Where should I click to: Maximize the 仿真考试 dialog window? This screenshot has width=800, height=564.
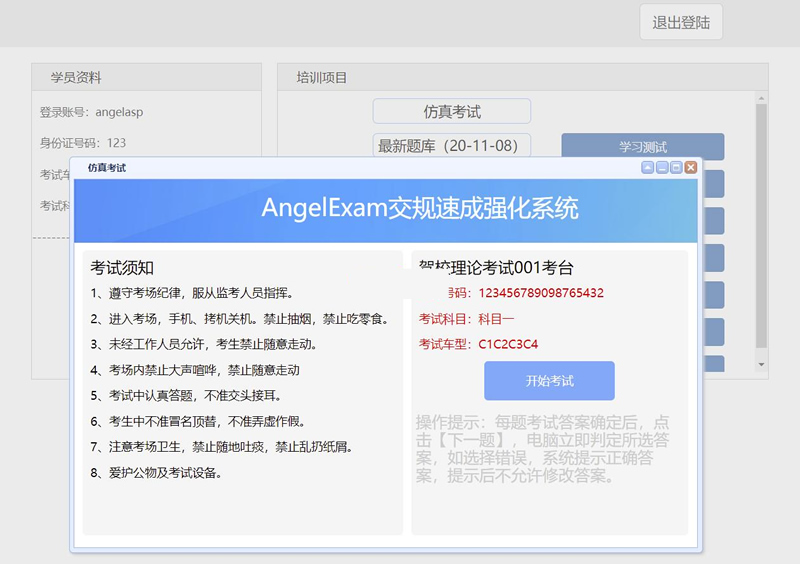(676, 168)
